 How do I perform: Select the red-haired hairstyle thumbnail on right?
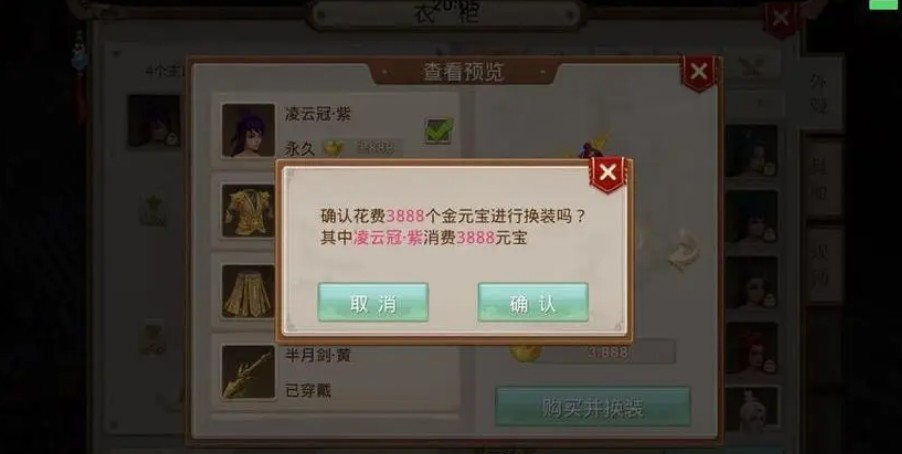coord(751,348)
